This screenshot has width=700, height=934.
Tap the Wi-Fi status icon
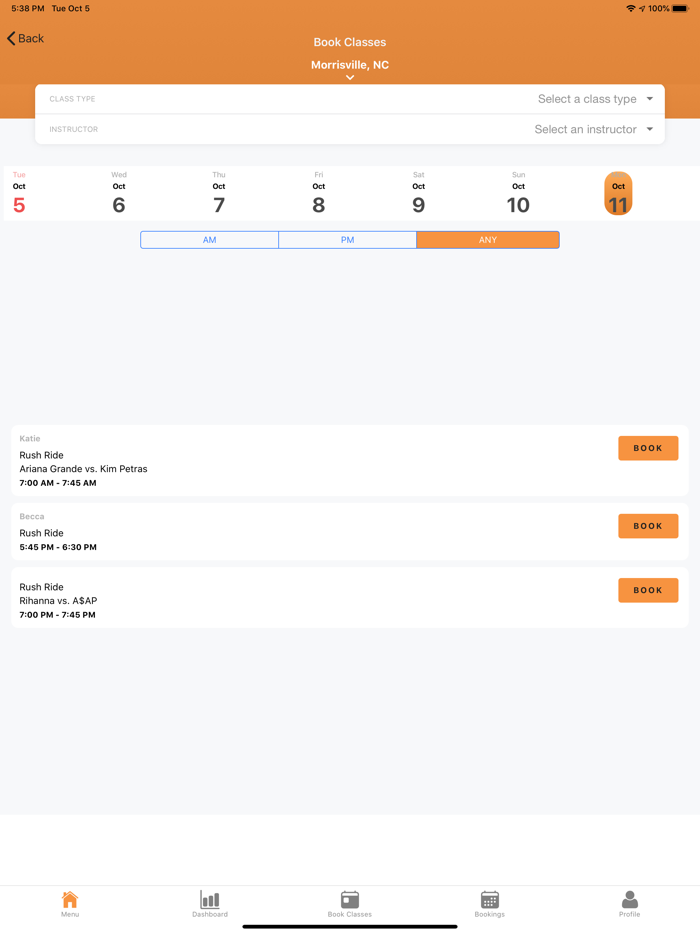pos(630,9)
